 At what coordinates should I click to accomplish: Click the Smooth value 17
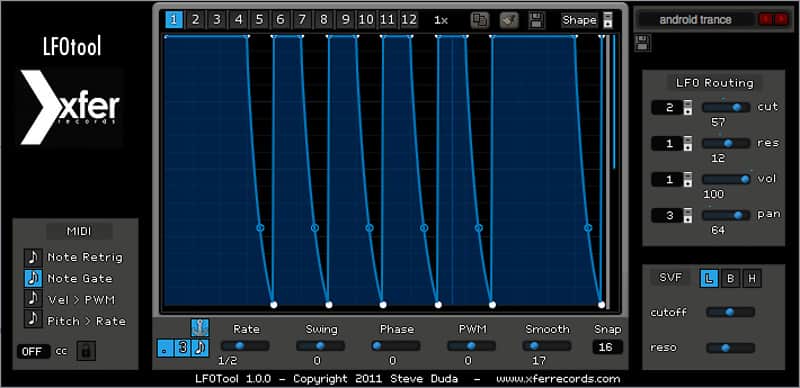click(539, 361)
